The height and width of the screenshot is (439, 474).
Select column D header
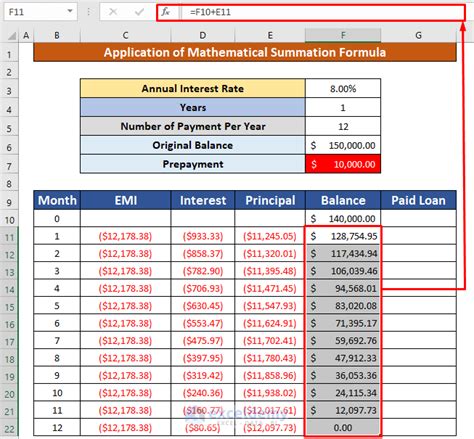pos(203,35)
